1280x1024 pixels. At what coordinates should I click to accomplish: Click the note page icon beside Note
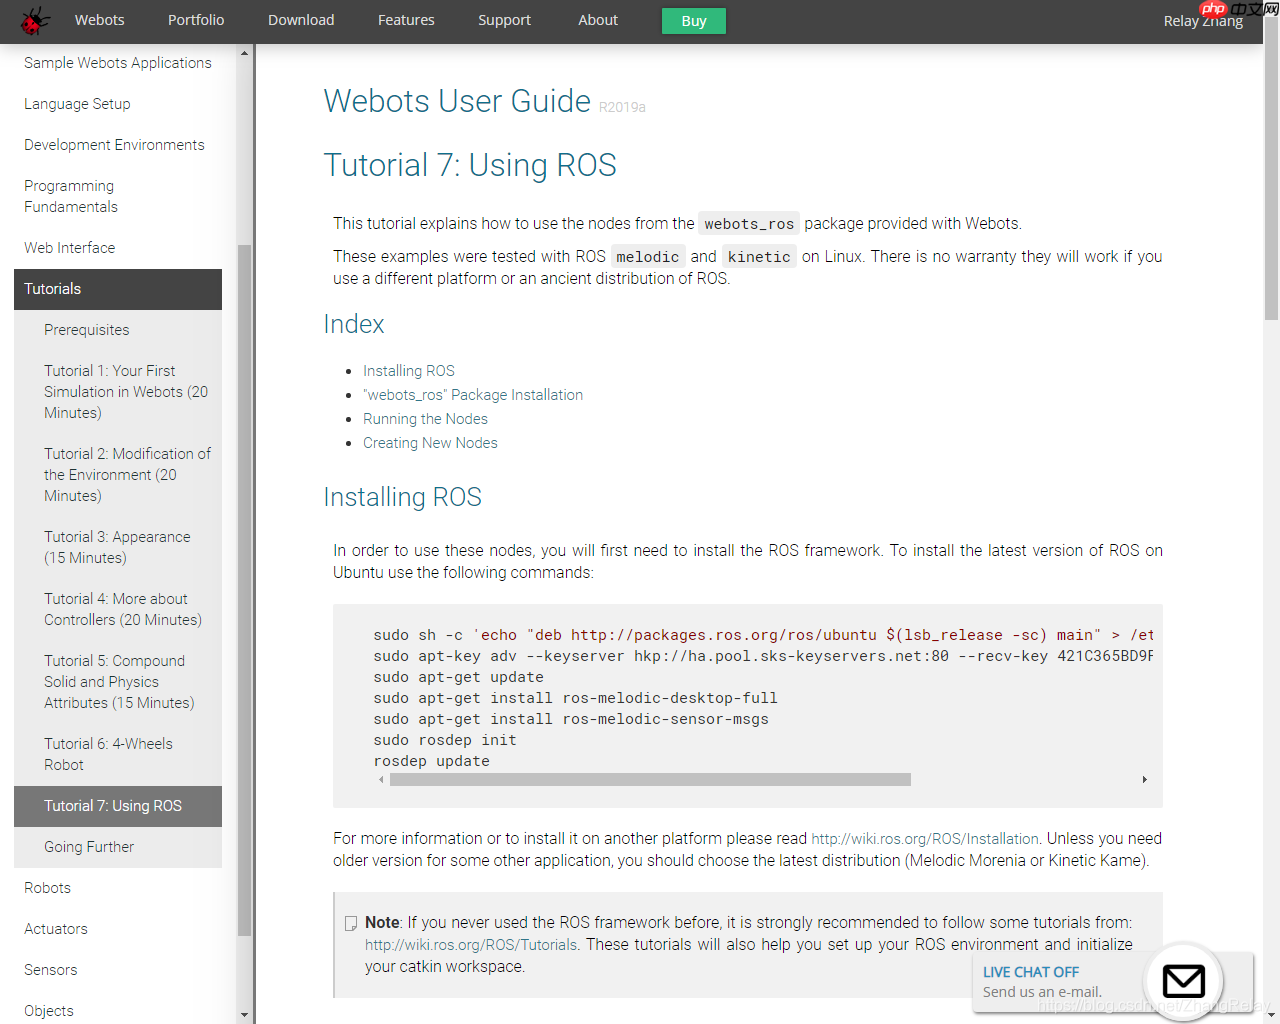pos(351,923)
